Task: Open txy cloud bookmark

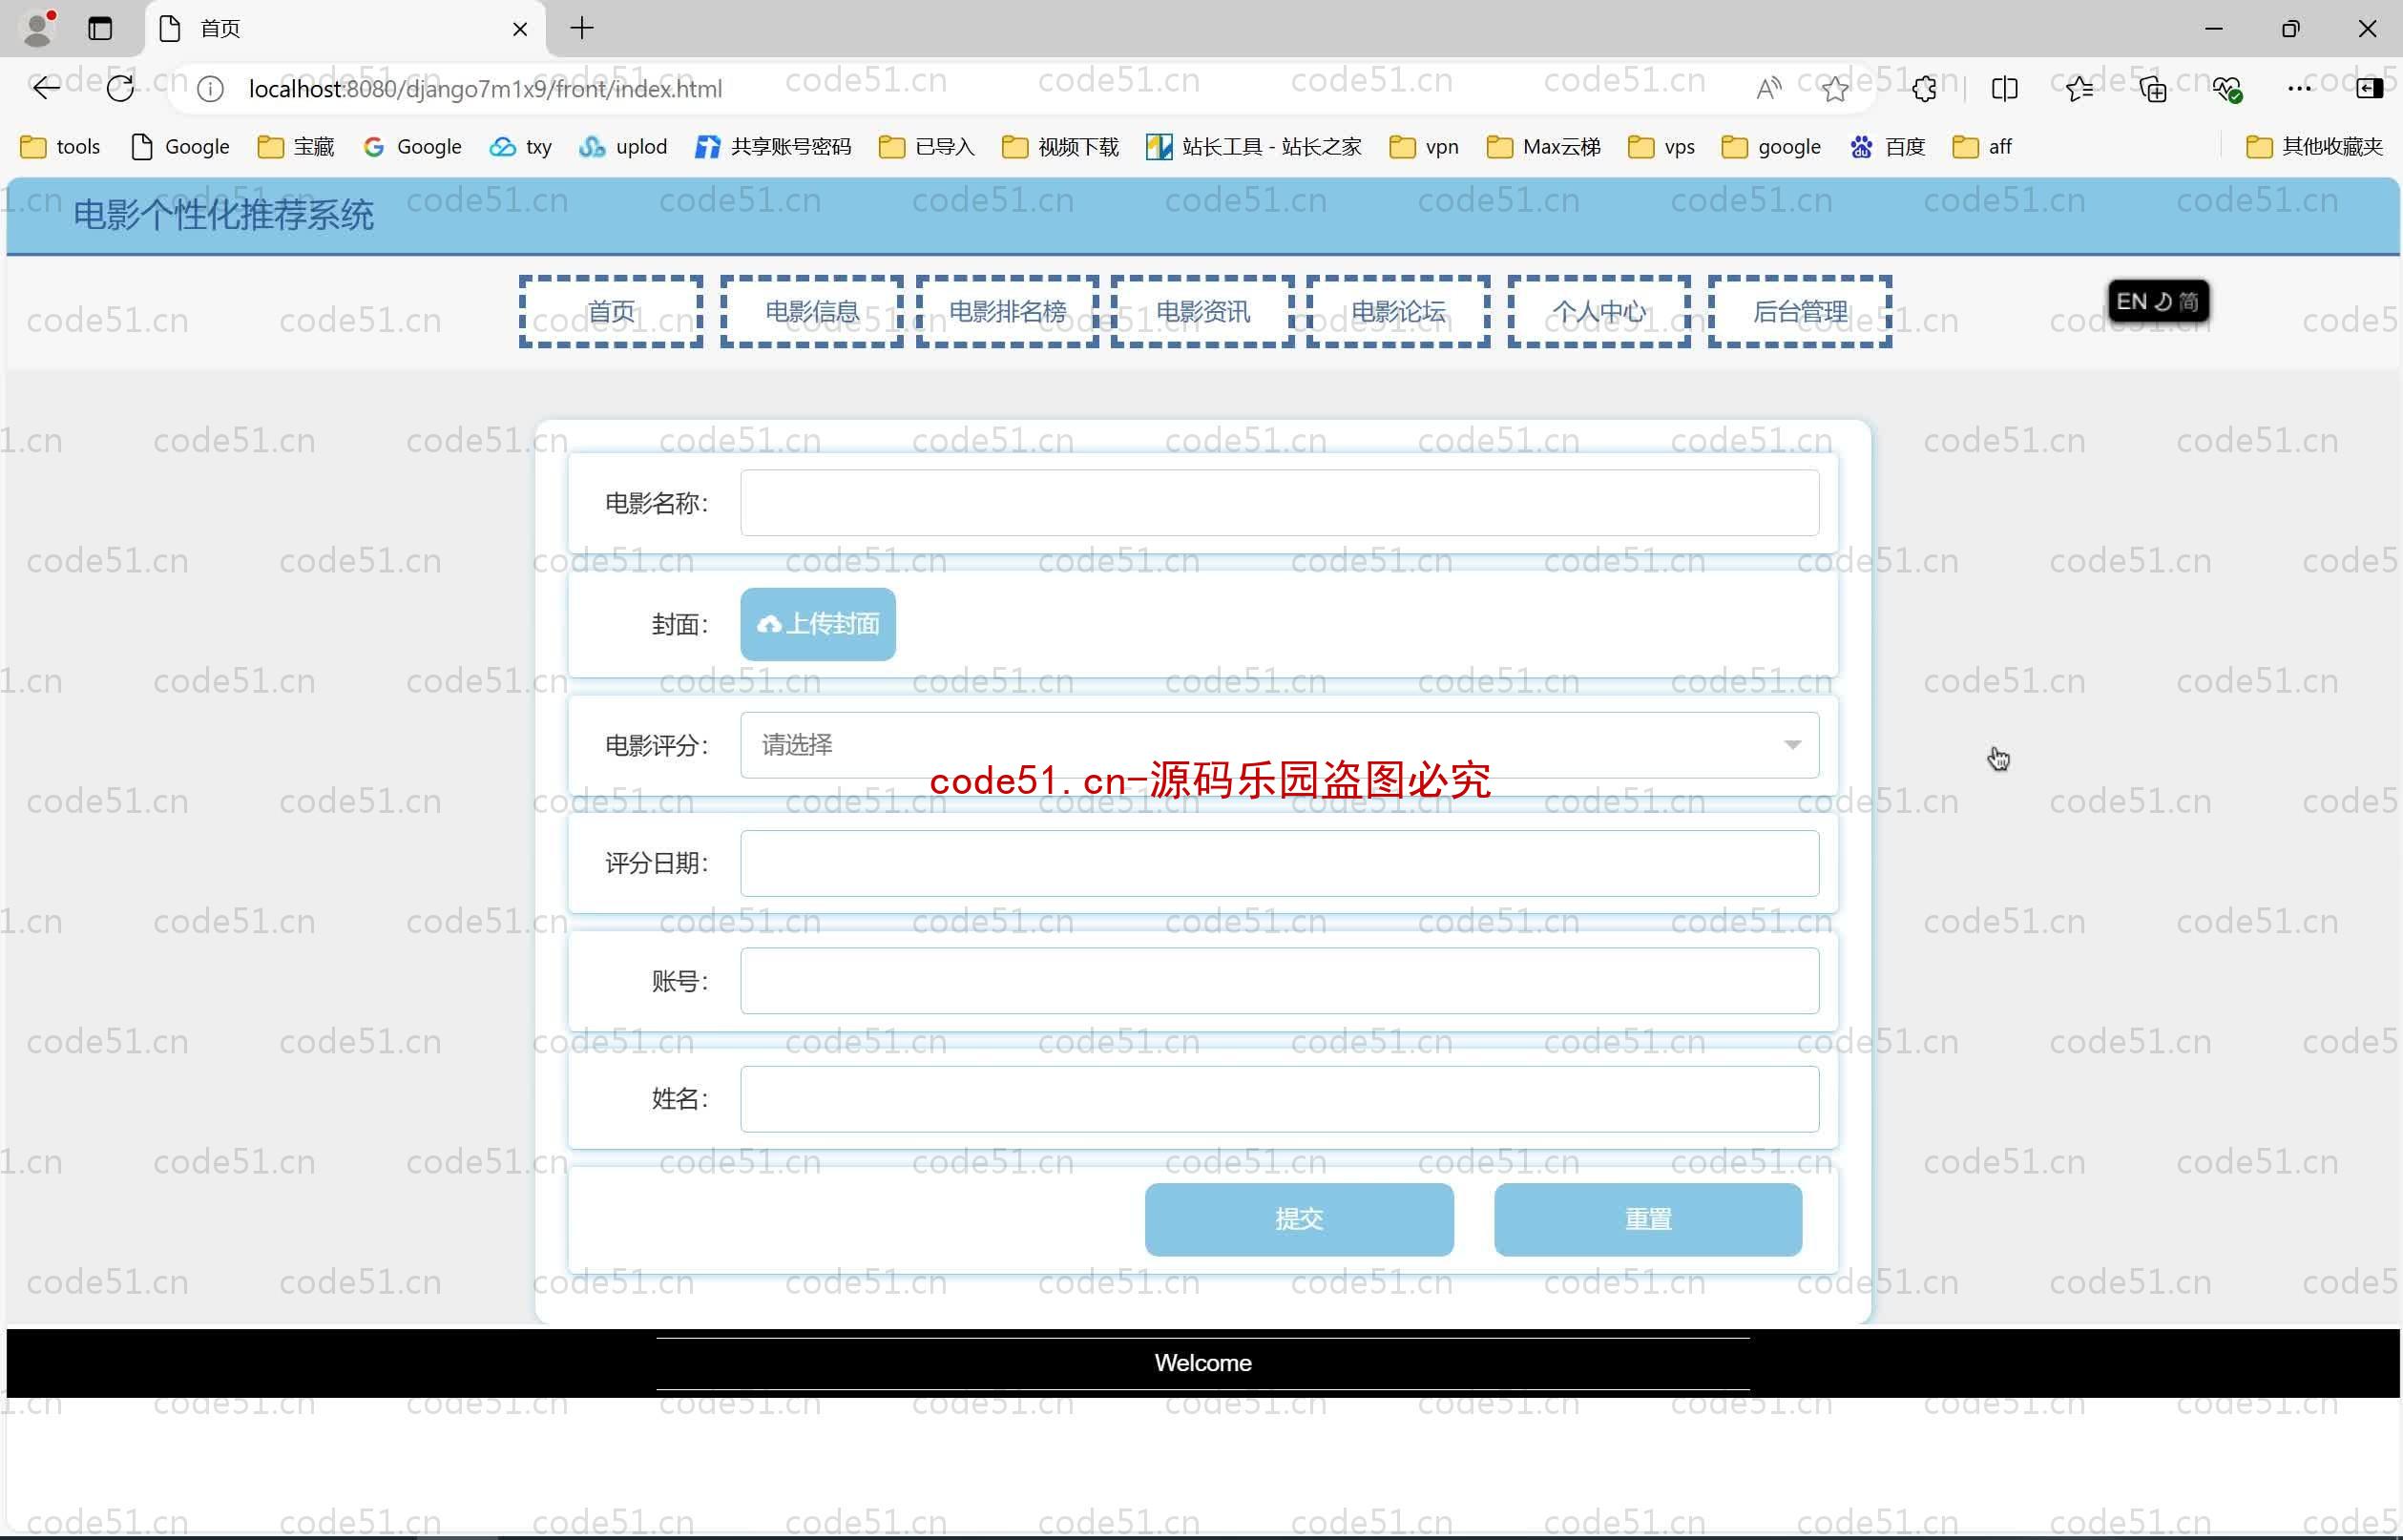Action: [520, 147]
